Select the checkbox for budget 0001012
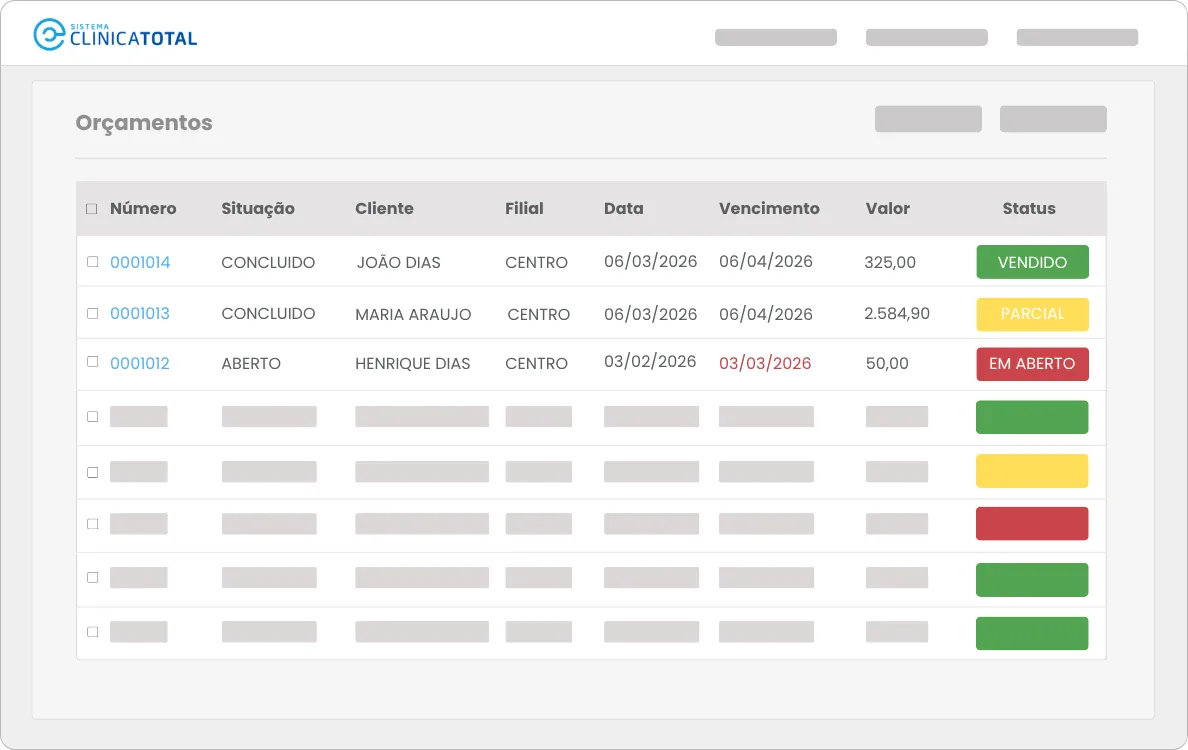The width and height of the screenshot is (1188, 750). 92,361
